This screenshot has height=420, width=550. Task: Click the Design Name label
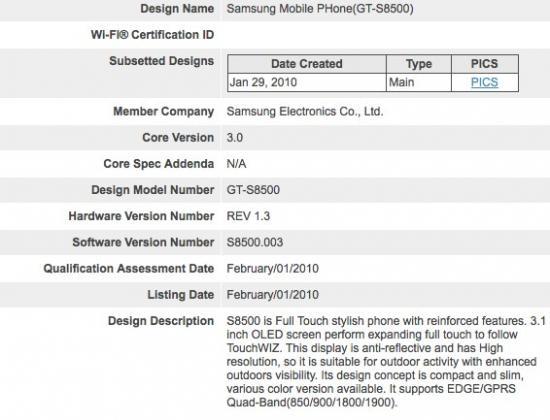click(x=177, y=9)
